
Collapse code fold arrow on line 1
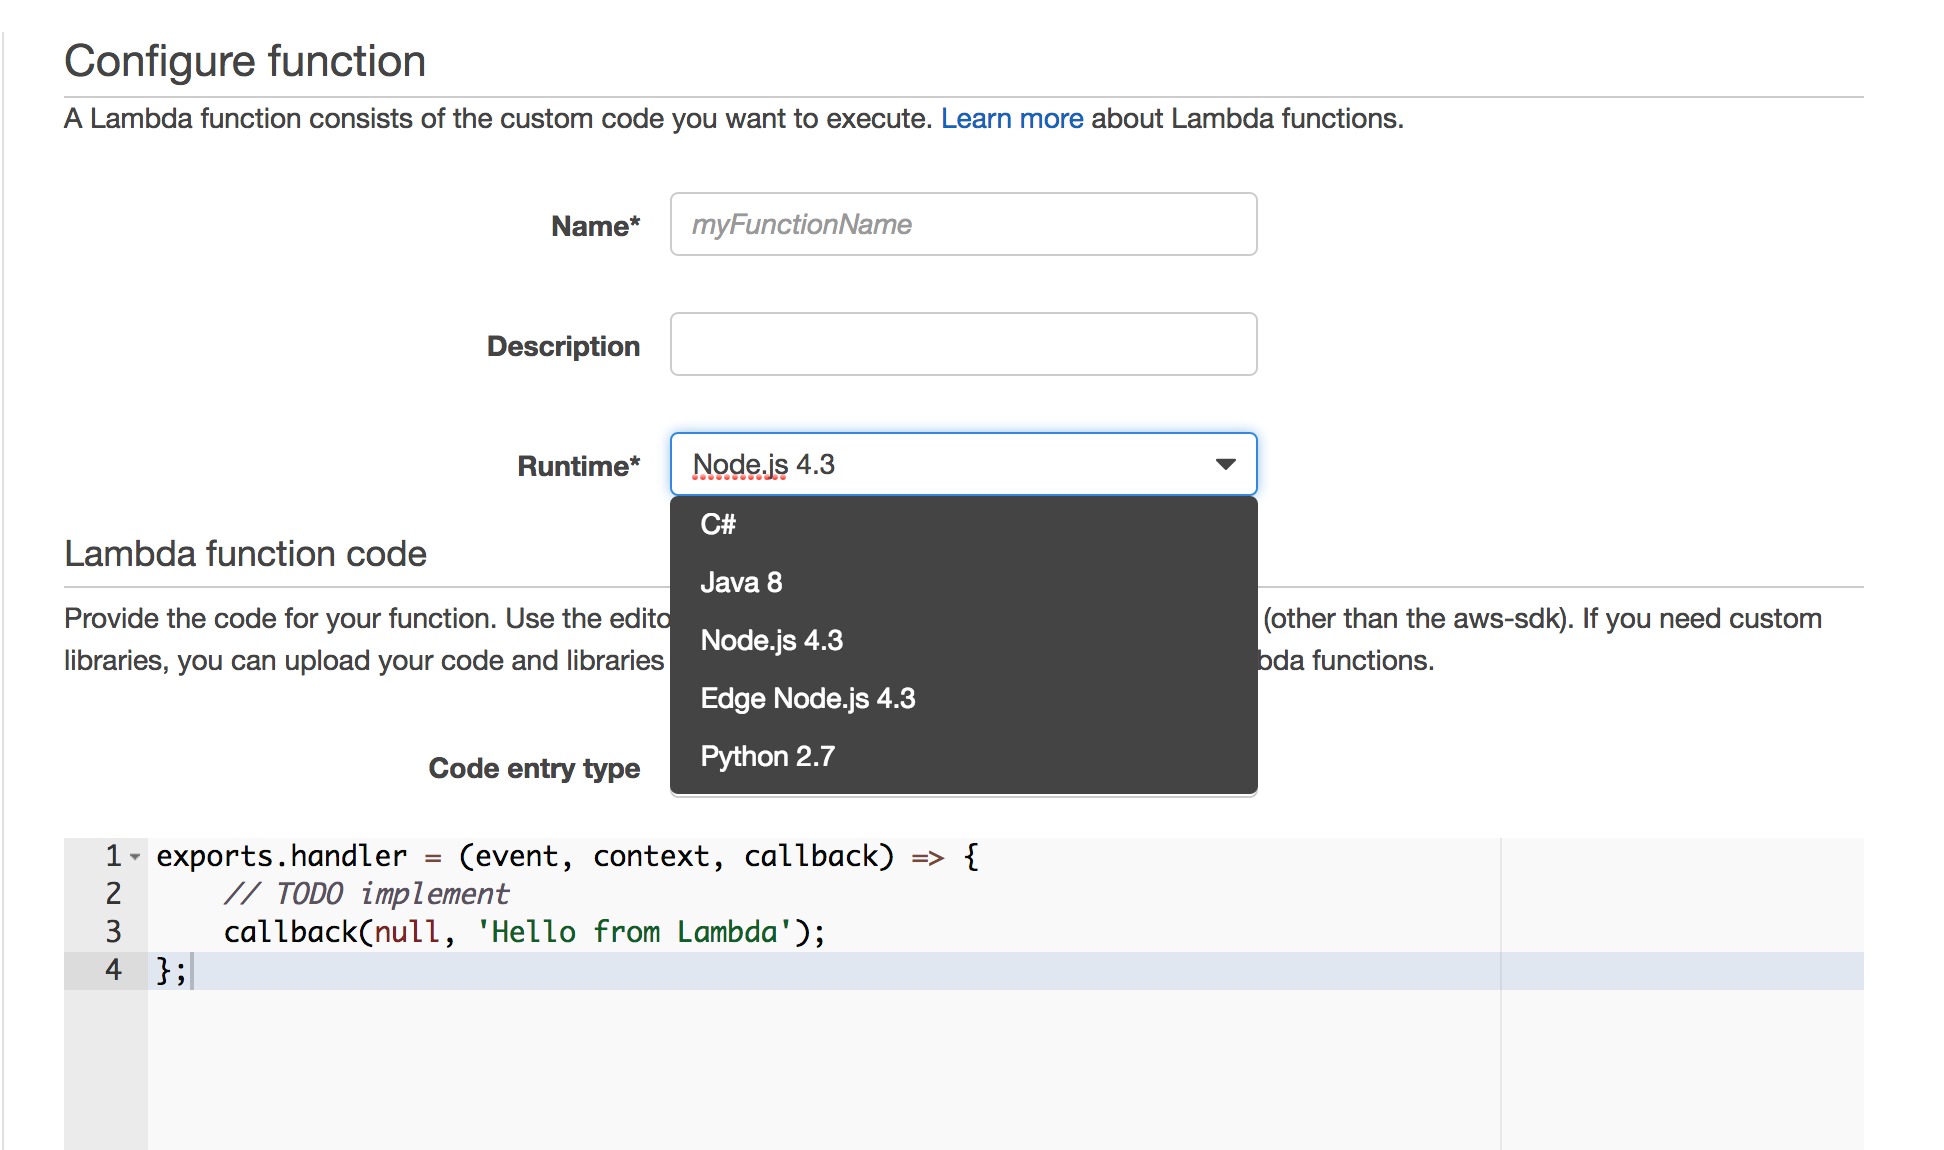click(x=135, y=857)
